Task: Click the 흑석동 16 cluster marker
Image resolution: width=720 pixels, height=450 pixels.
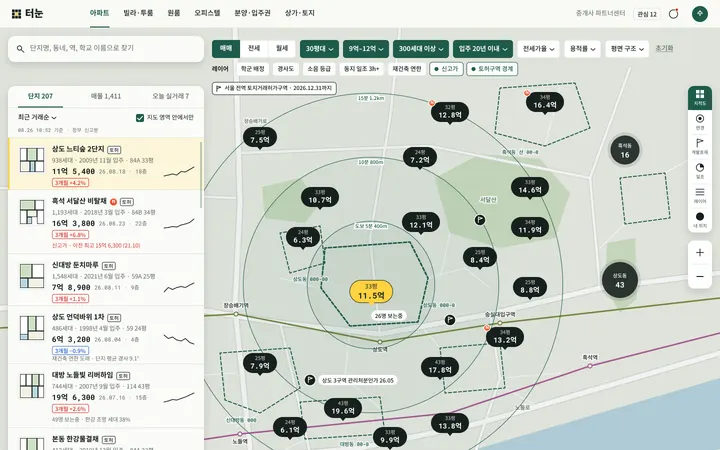Action: coord(624,150)
